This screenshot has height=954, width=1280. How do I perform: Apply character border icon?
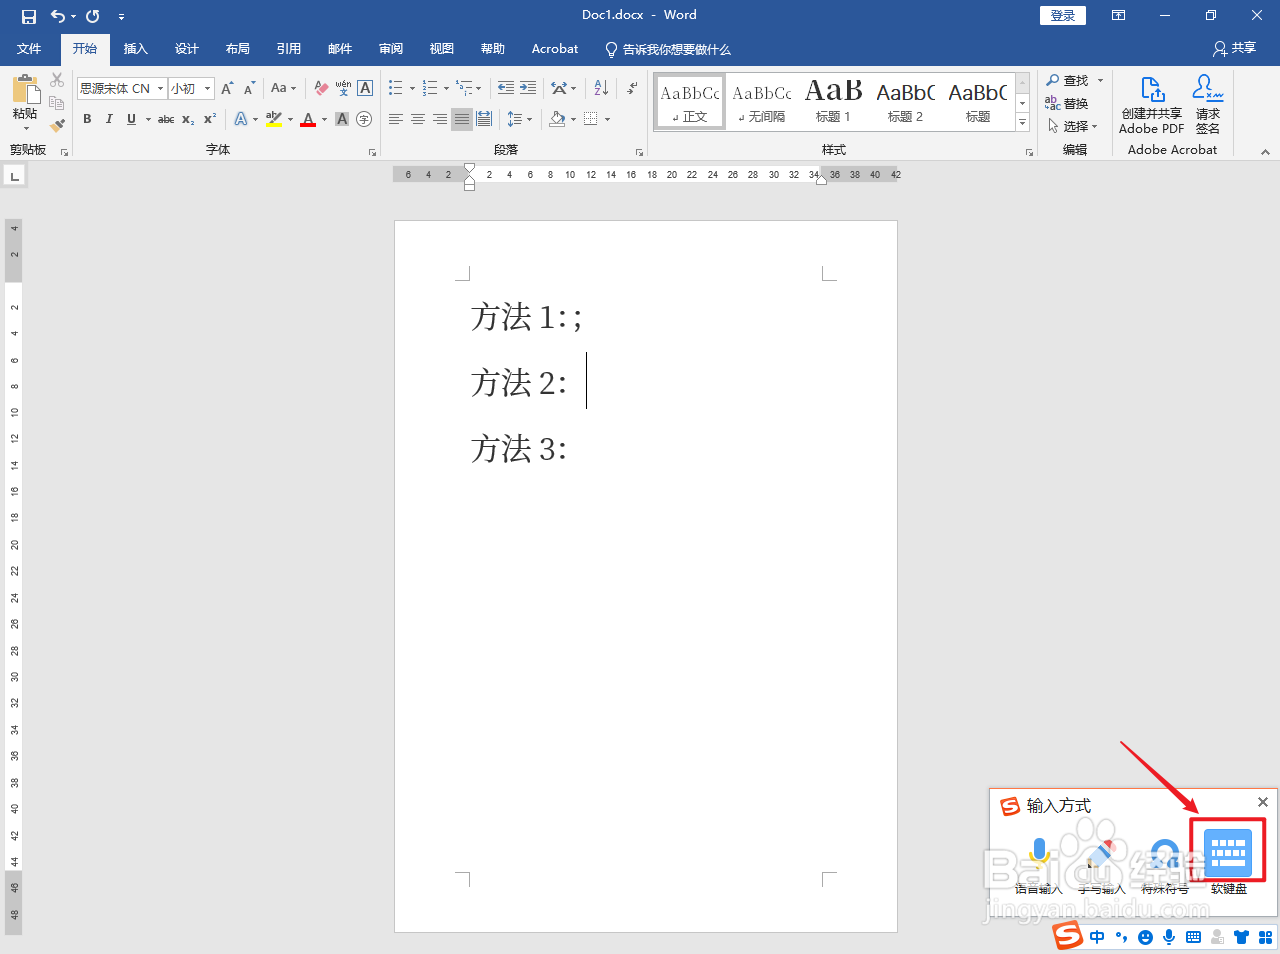pyautogui.click(x=365, y=88)
